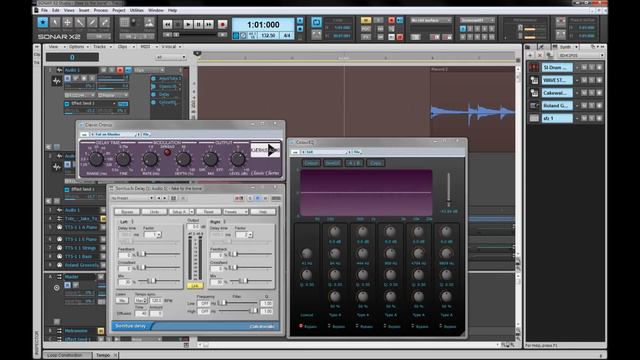Image resolution: width=640 pixels, height=360 pixels.
Task: Click the Fast Forward transport button
Action: pos(209,24)
